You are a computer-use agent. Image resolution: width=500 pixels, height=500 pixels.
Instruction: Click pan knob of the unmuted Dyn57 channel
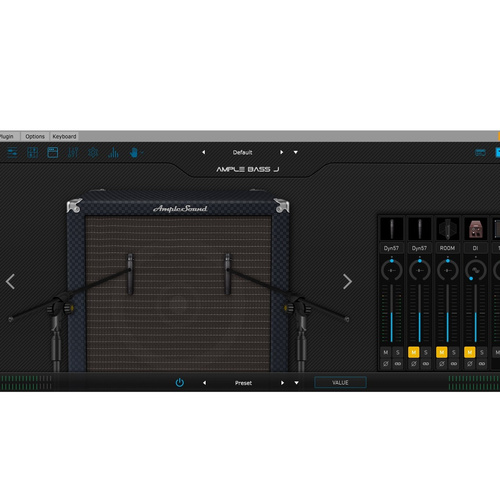point(392,270)
